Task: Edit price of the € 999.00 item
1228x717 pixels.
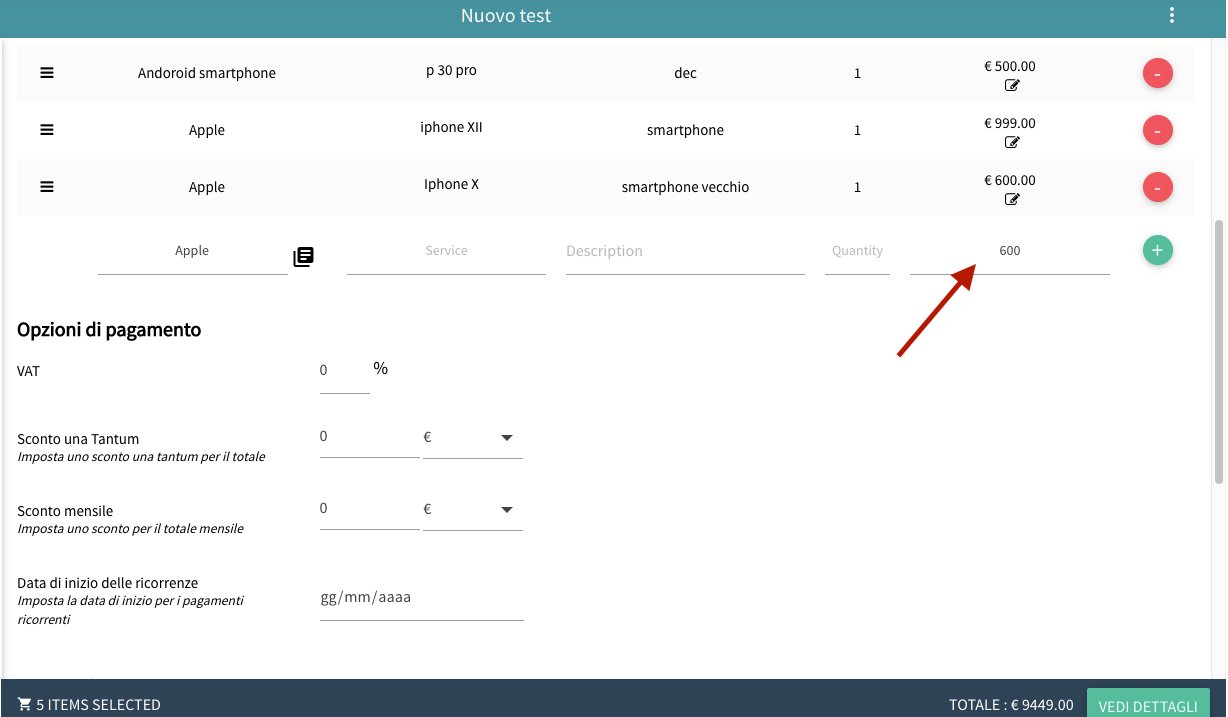Action: (1011, 143)
